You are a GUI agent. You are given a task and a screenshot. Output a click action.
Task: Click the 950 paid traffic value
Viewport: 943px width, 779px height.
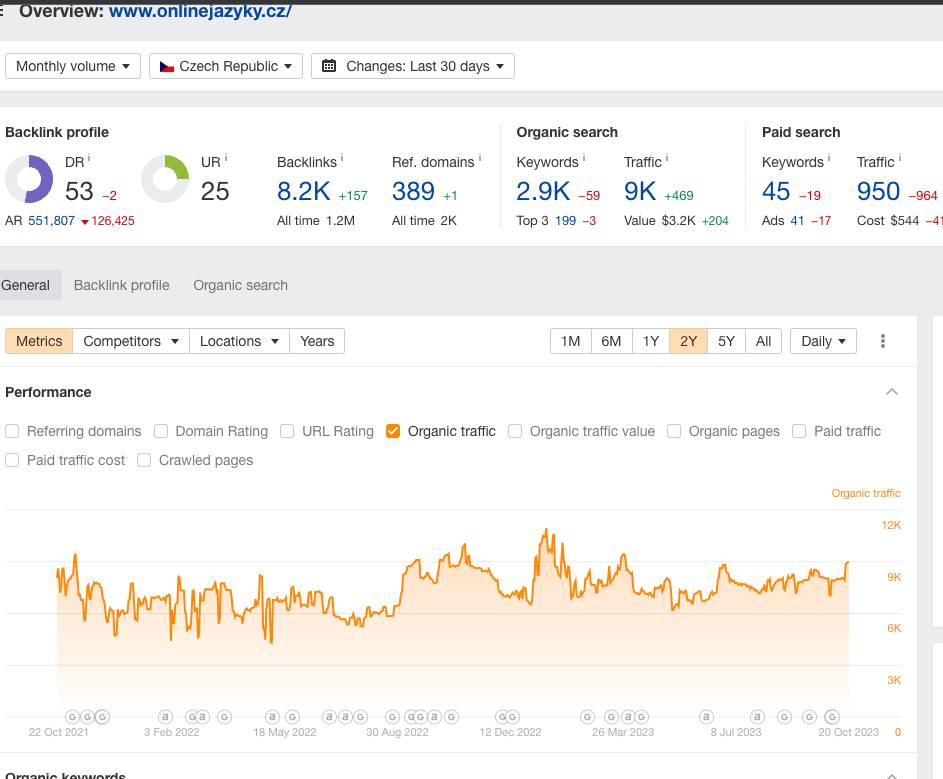tap(879, 191)
